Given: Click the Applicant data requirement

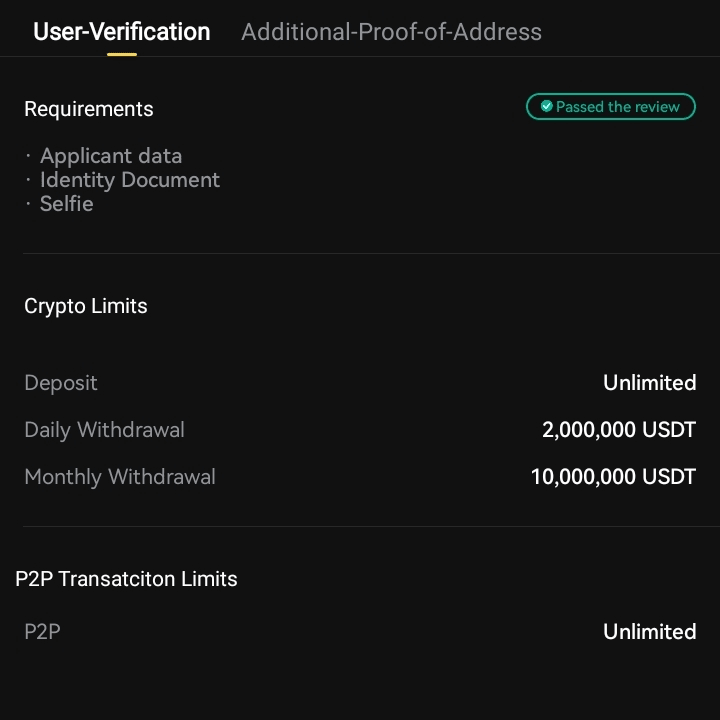Looking at the screenshot, I should 111,156.
